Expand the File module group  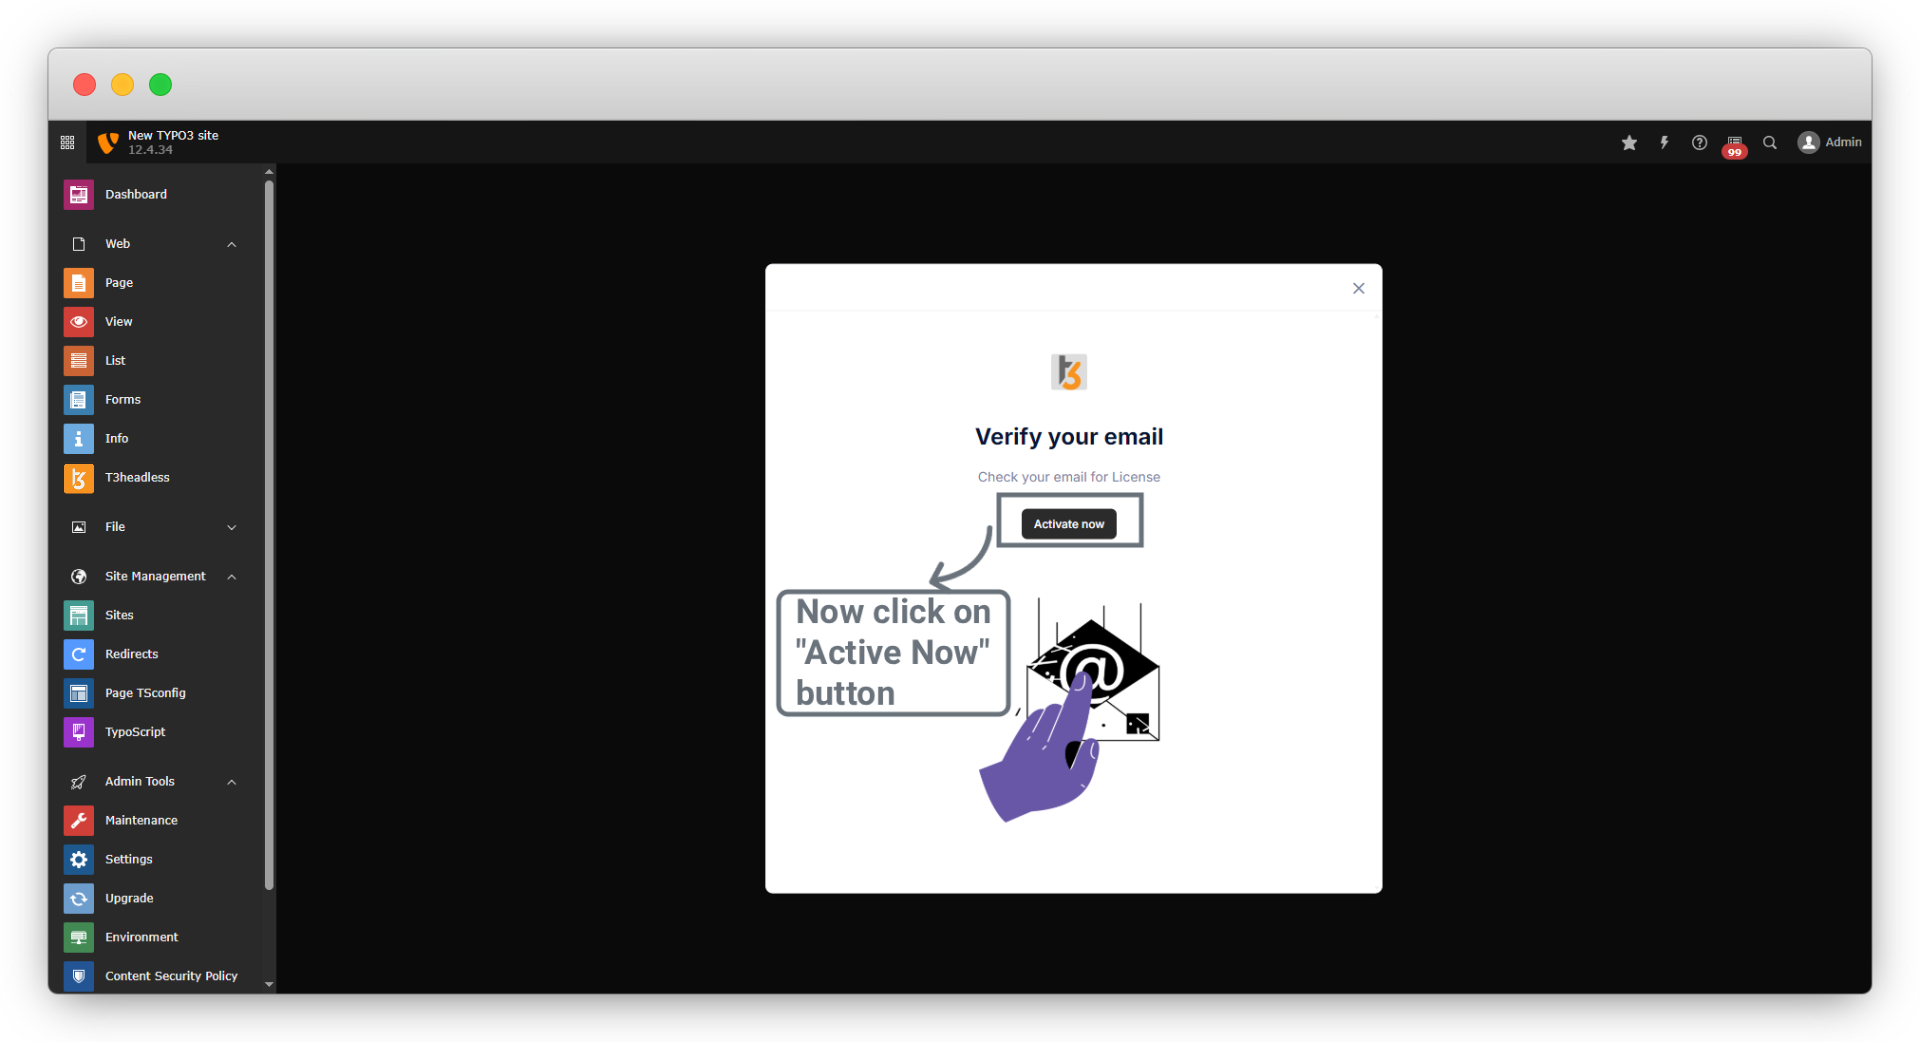pos(231,527)
